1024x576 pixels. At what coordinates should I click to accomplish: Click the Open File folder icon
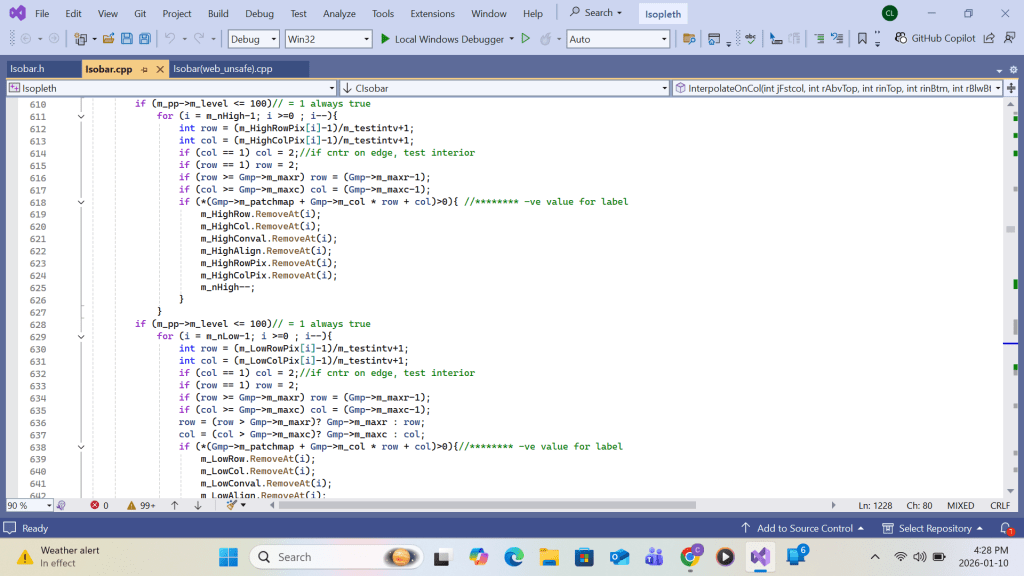pos(107,39)
